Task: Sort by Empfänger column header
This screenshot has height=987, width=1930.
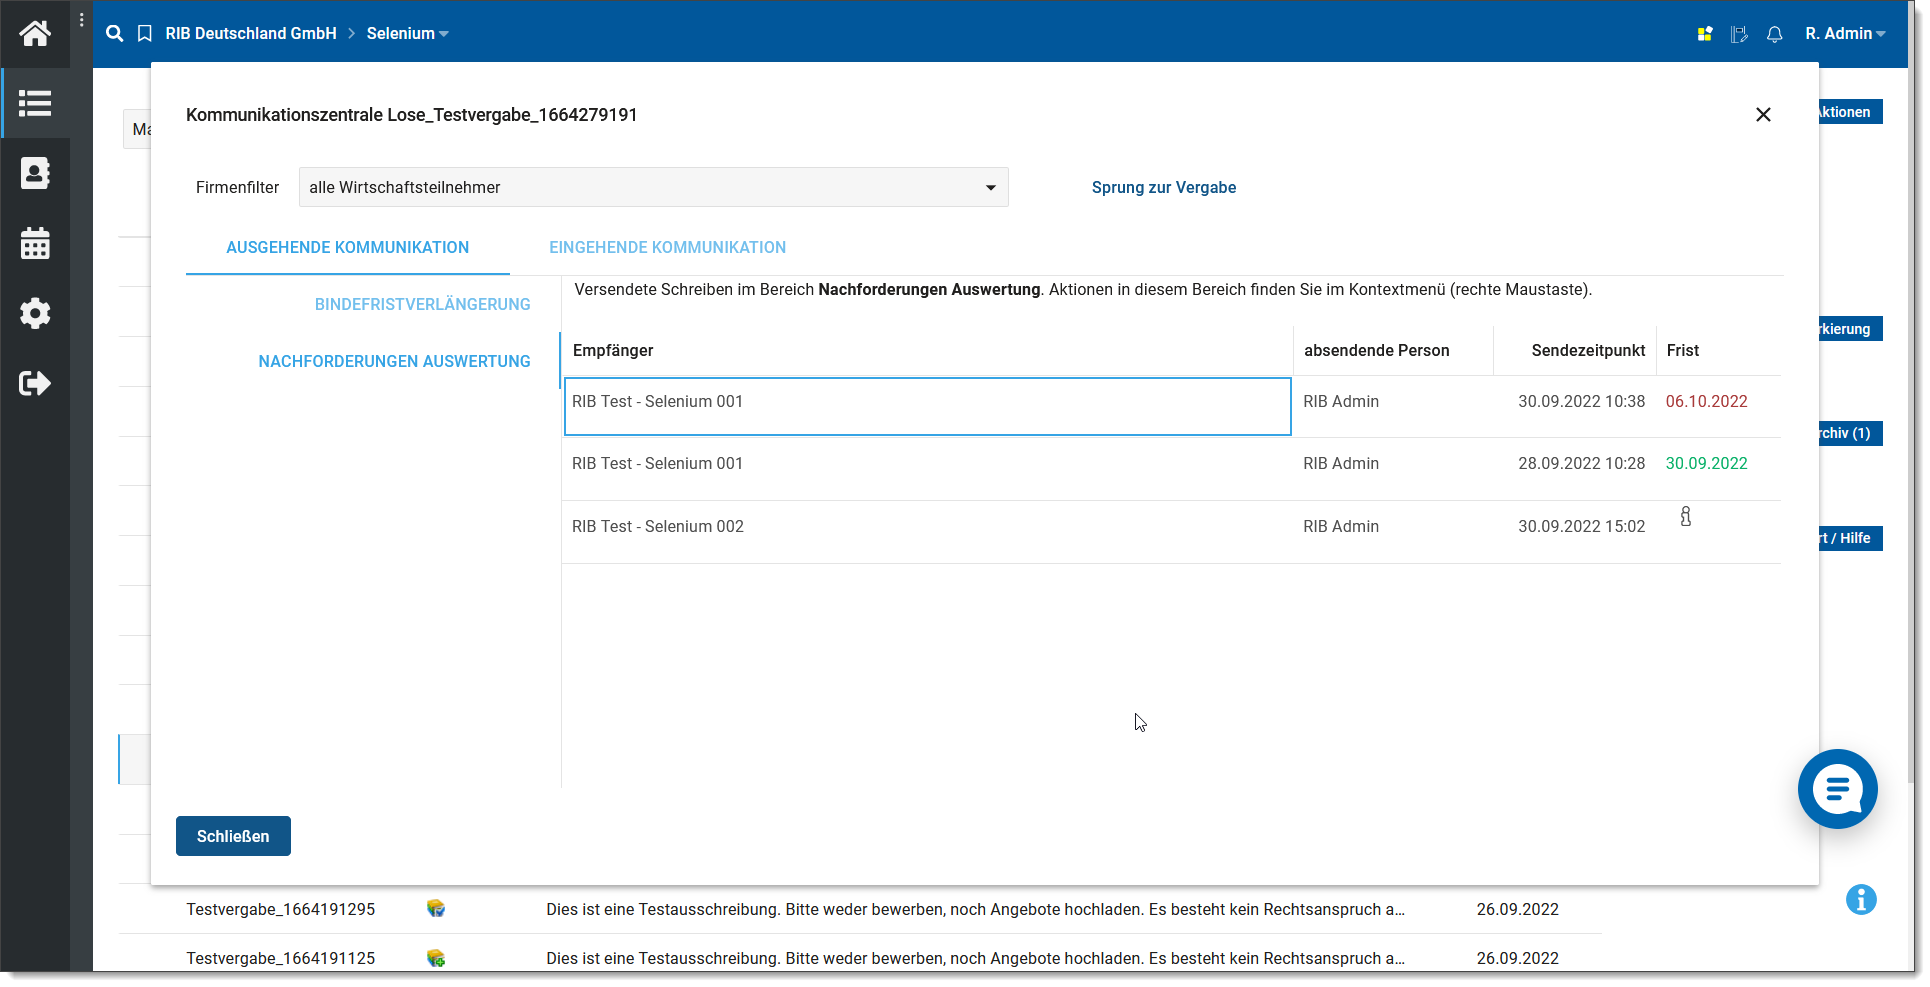Action: [x=927, y=350]
